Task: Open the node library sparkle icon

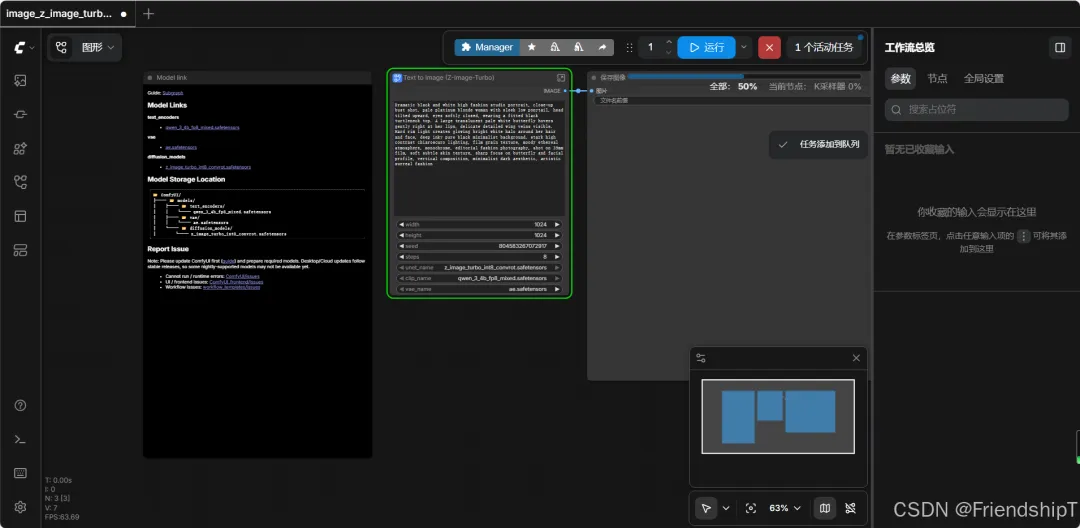Action: tap(20, 148)
